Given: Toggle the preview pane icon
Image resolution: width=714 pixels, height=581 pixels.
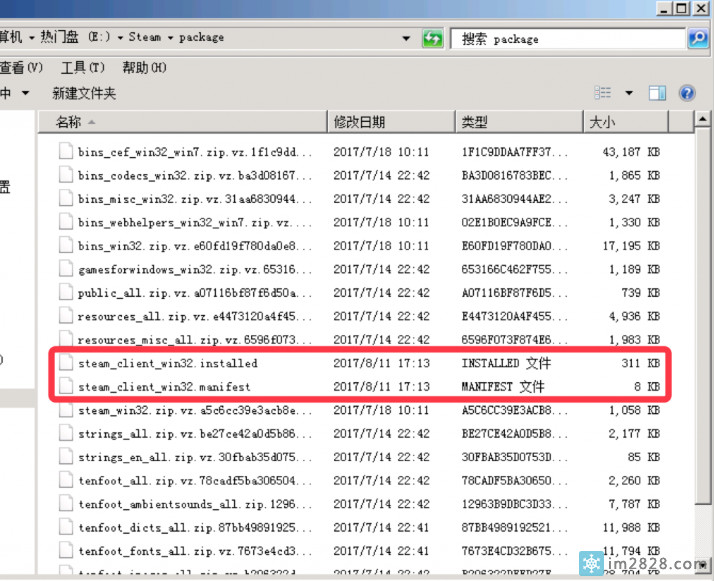Looking at the screenshot, I should (657, 93).
